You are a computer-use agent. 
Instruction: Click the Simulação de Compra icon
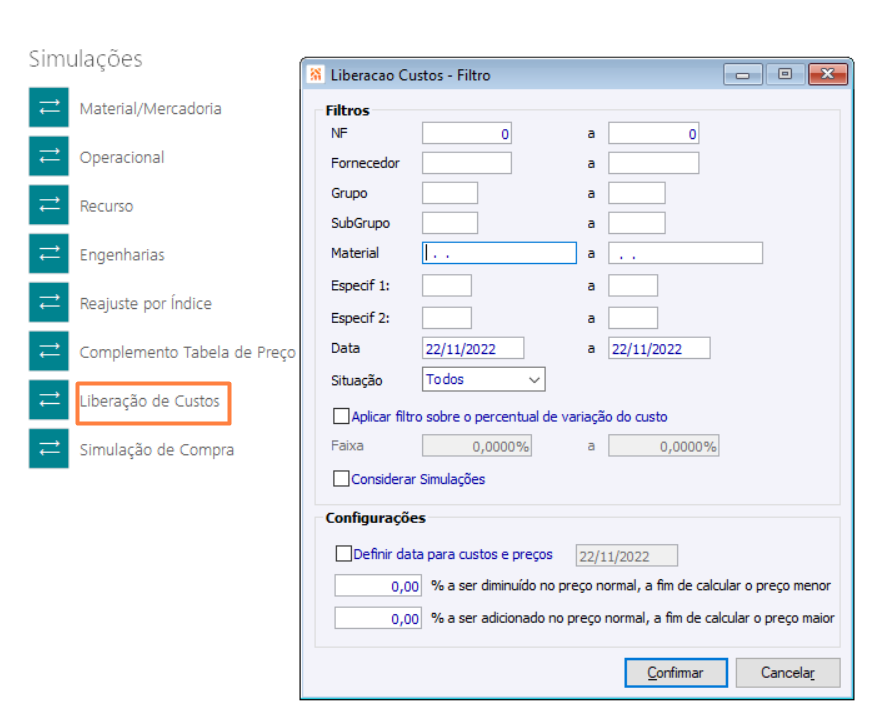pos(49,448)
